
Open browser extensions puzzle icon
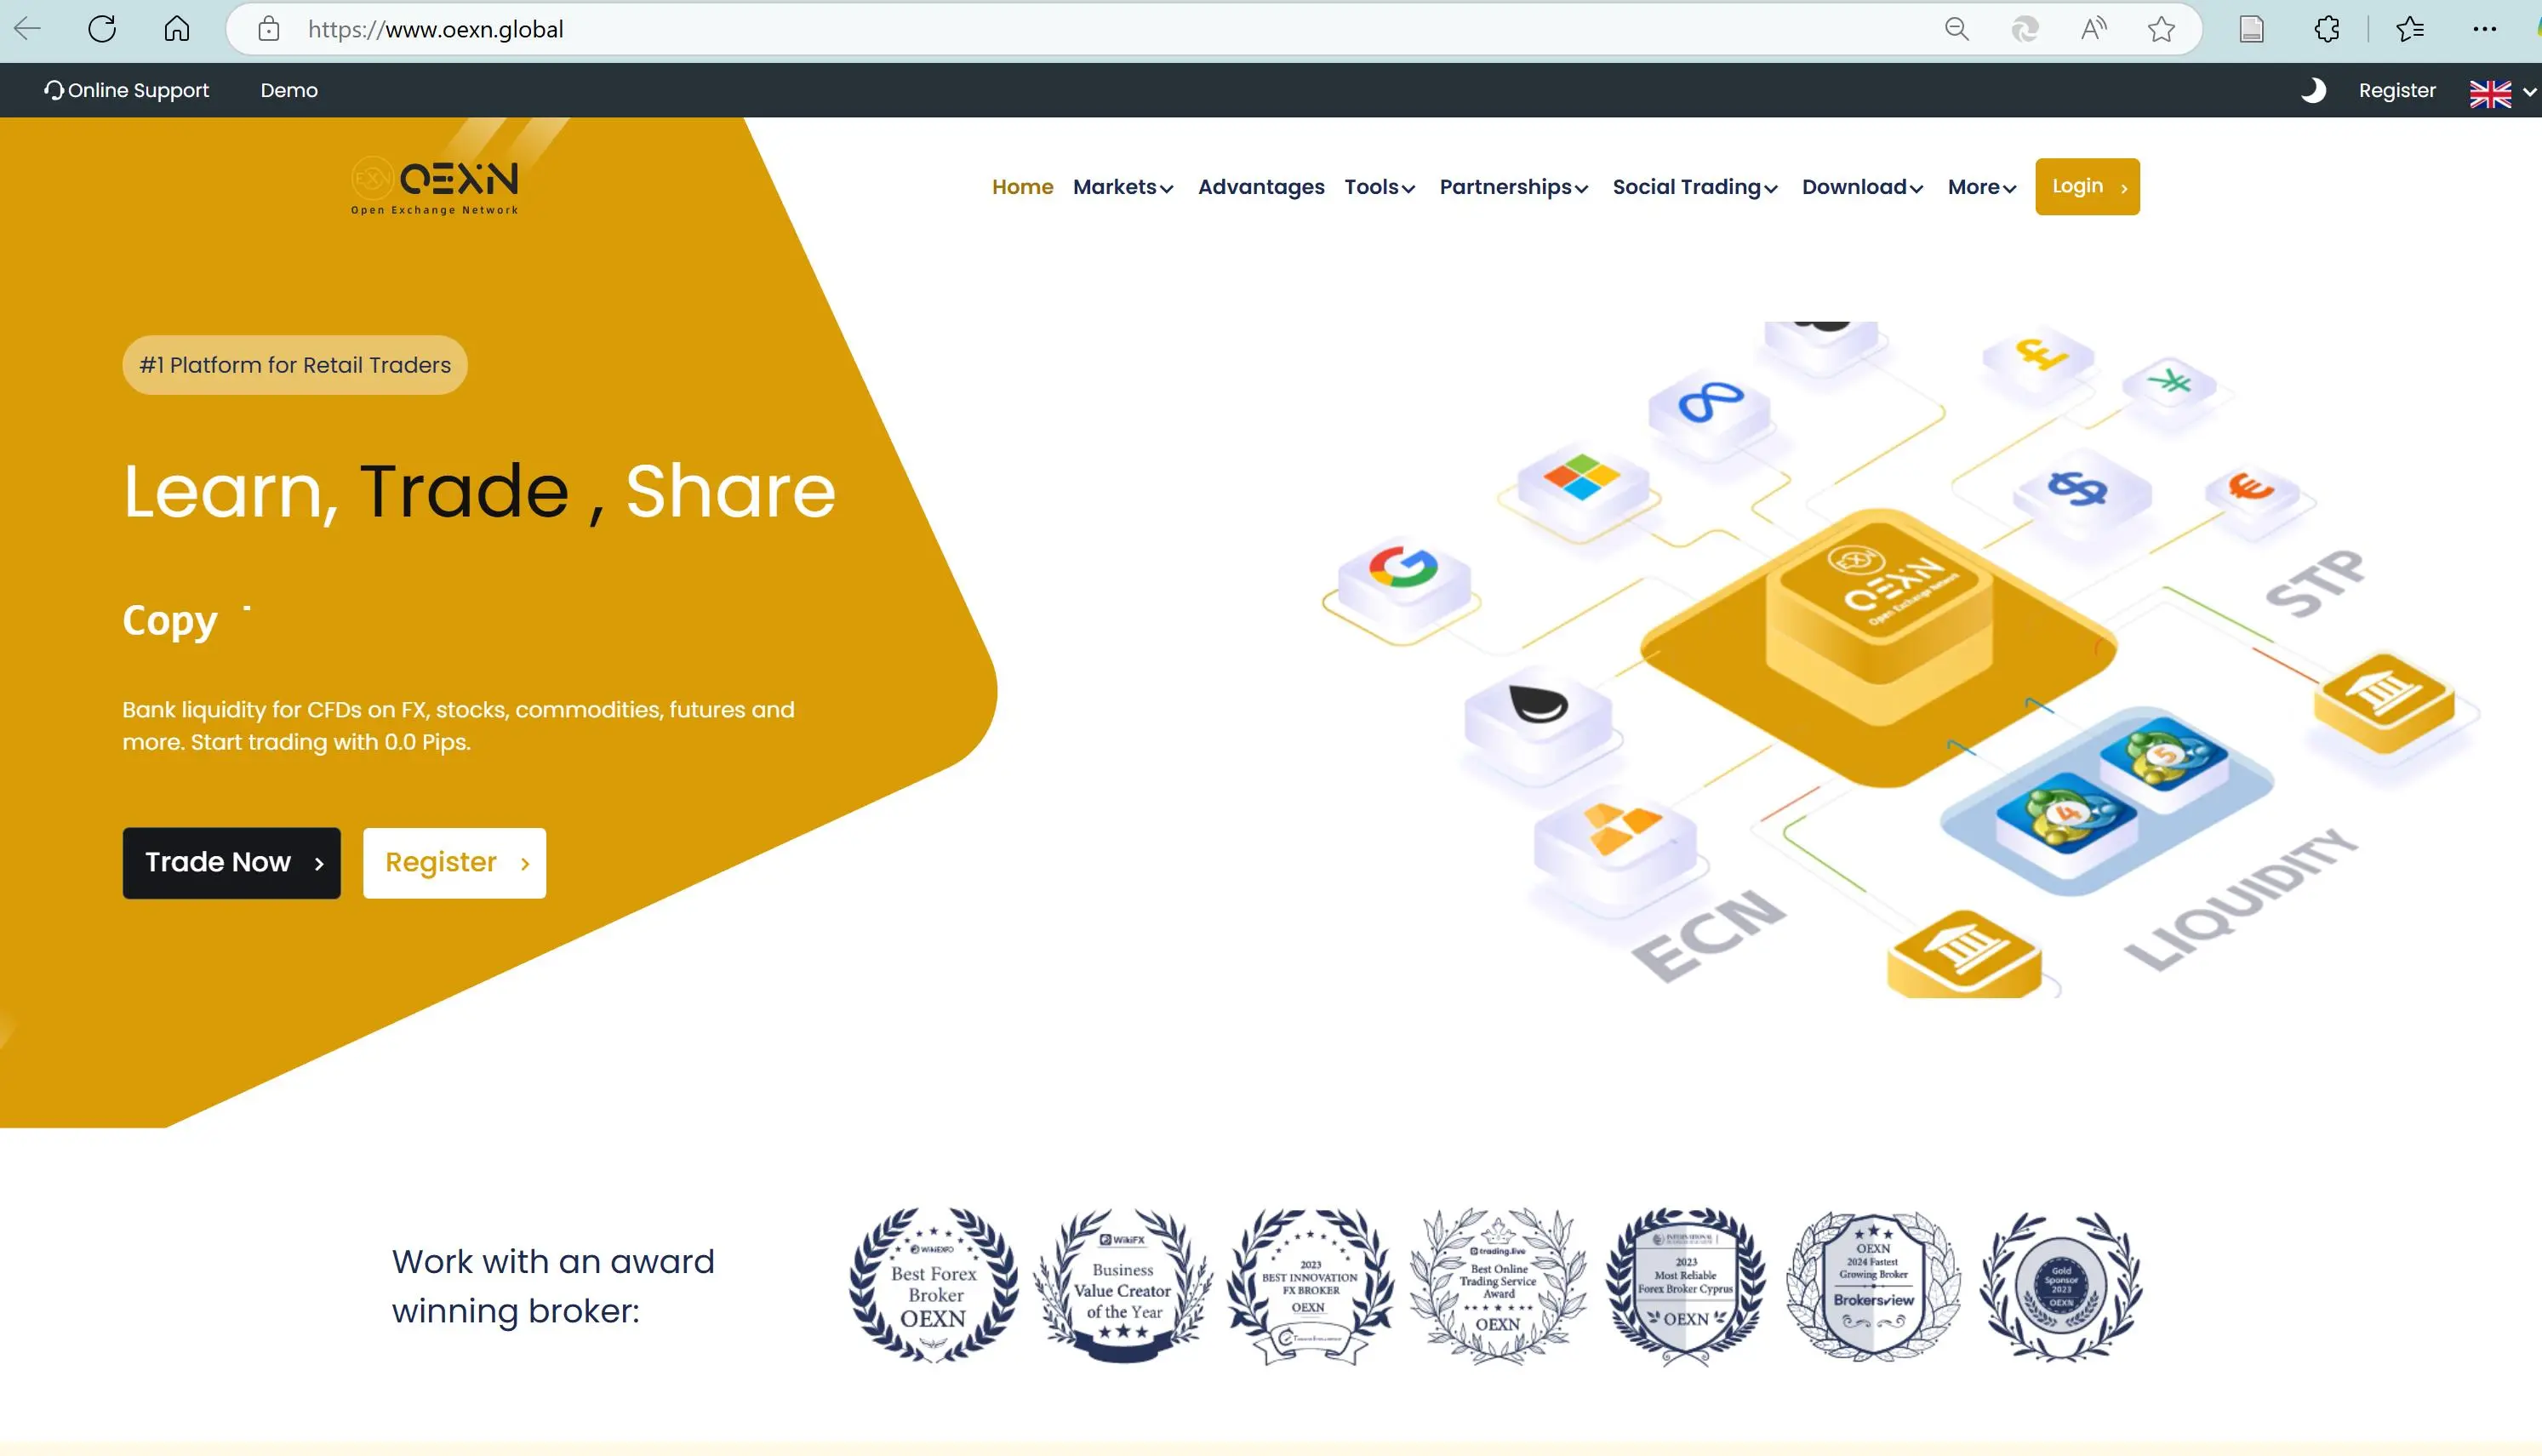tap(2327, 29)
